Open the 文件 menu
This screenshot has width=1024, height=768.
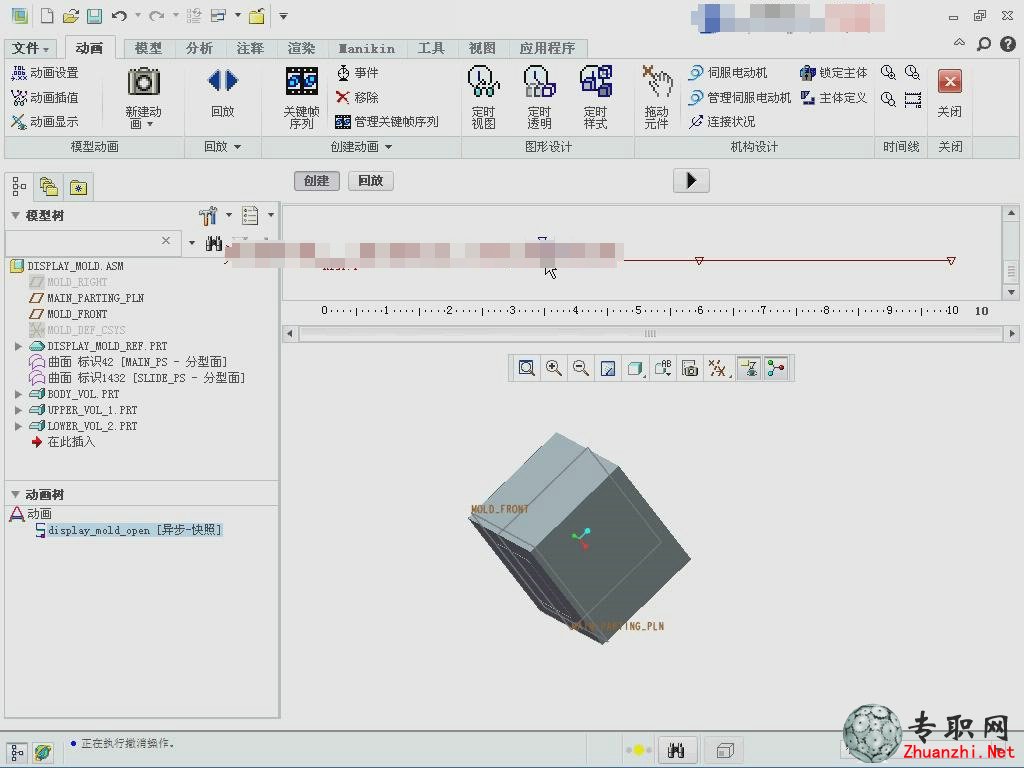click(30, 48)
